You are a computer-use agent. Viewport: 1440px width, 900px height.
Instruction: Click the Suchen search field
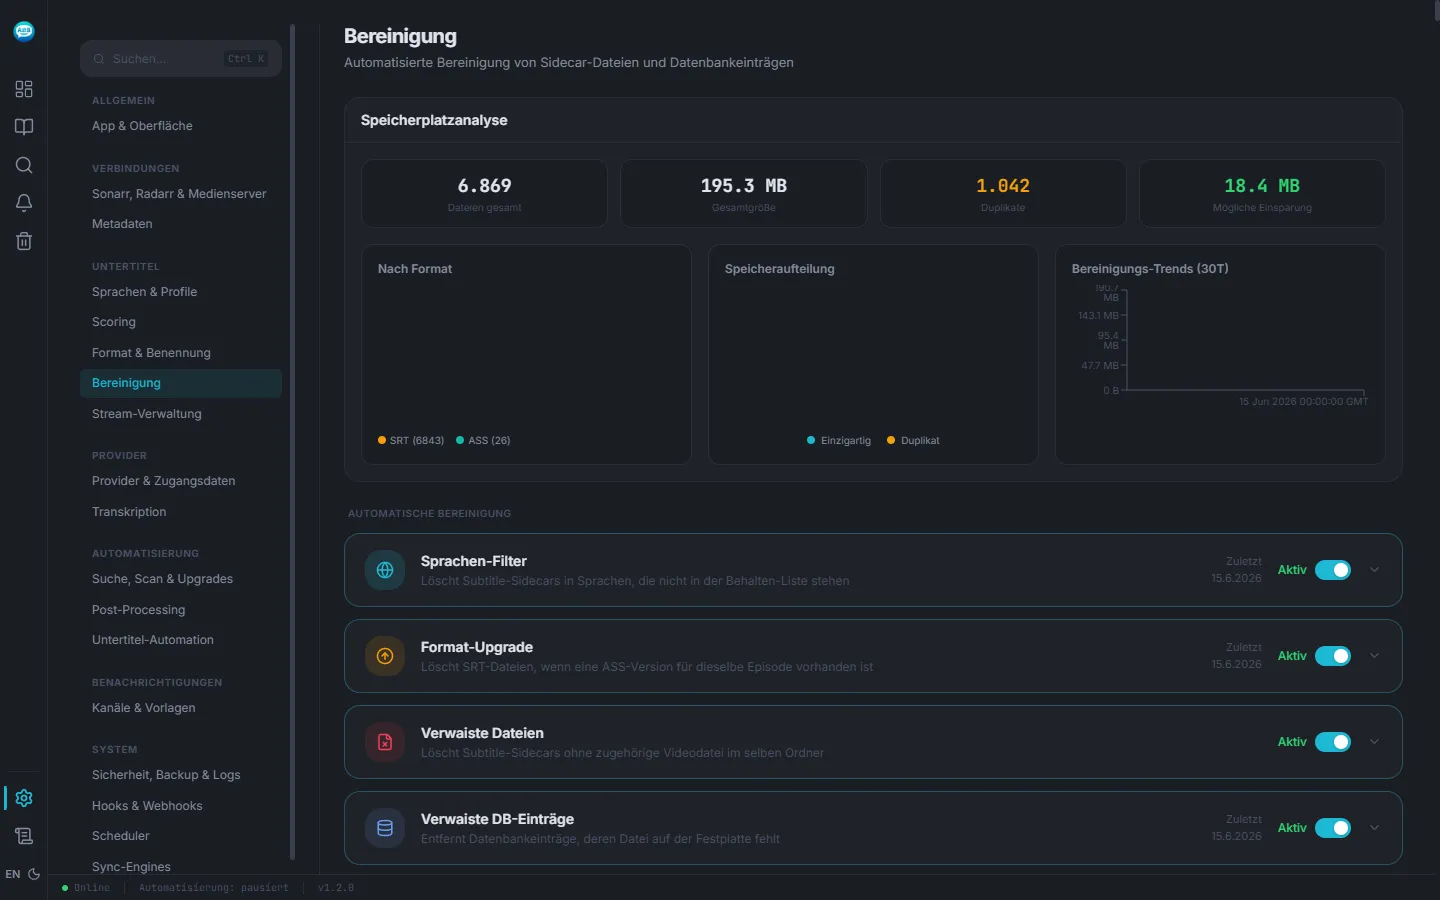point(181,59)
